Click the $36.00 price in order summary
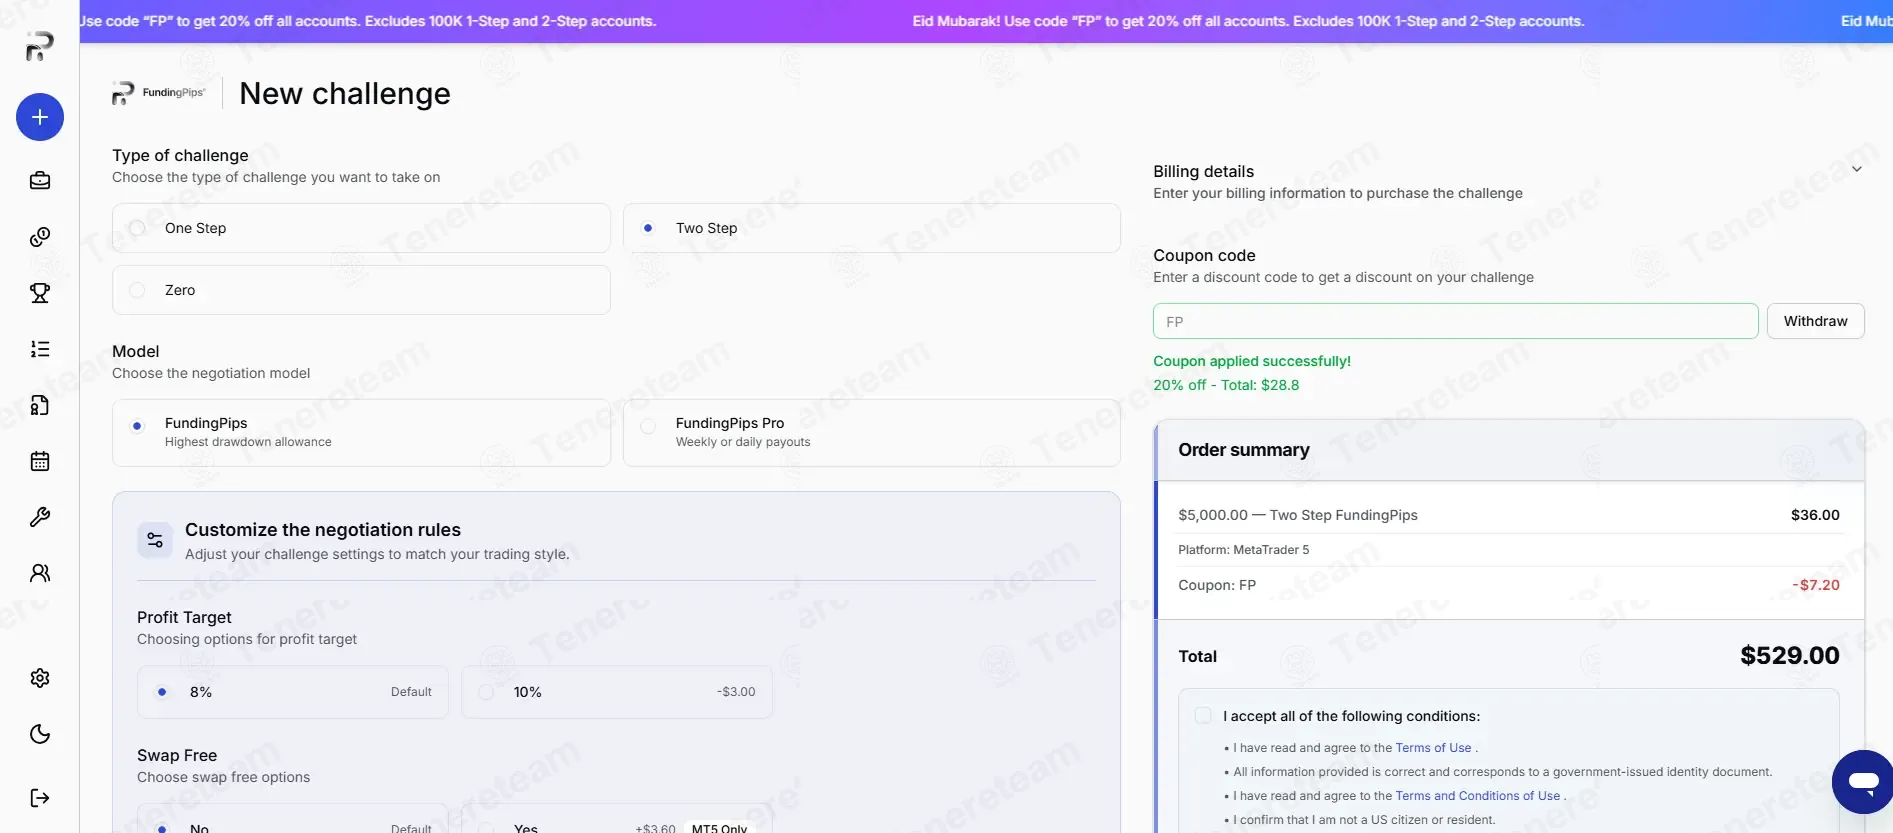The image size is (1893, 833). [1815, 515]
